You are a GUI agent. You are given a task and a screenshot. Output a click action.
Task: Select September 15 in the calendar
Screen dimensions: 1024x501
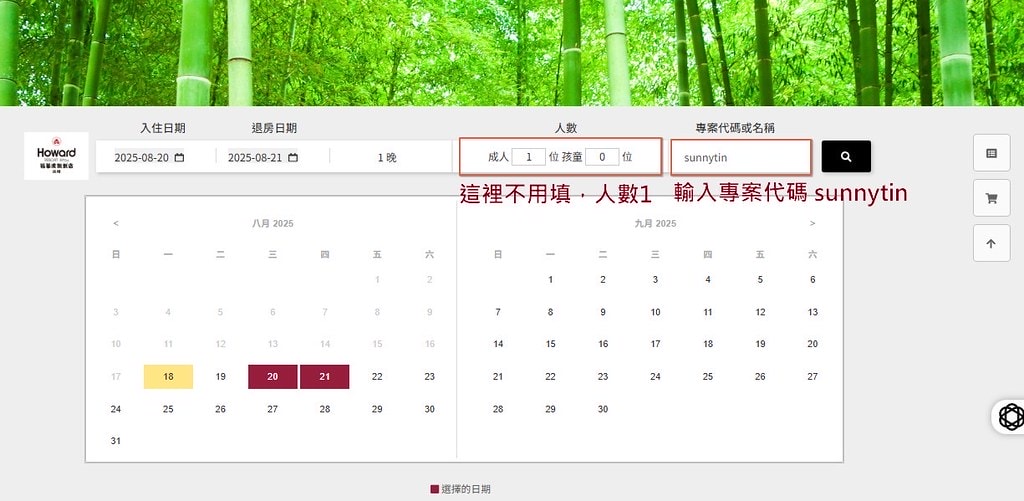[550, 344]
